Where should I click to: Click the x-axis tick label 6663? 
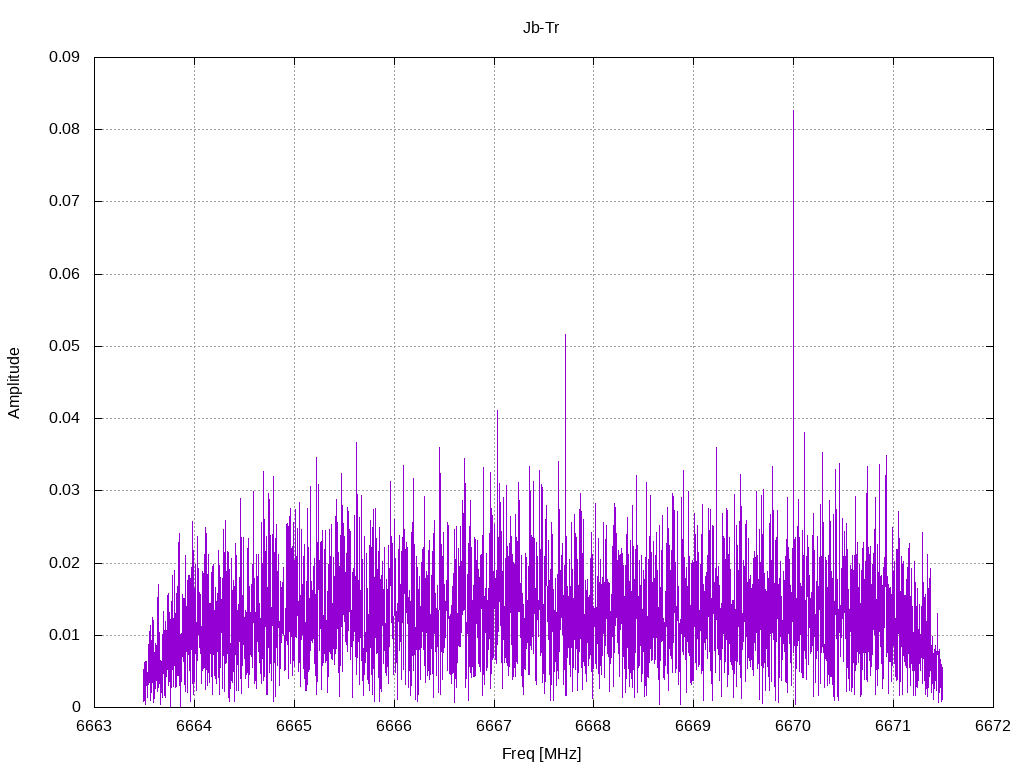coord(94,726)
